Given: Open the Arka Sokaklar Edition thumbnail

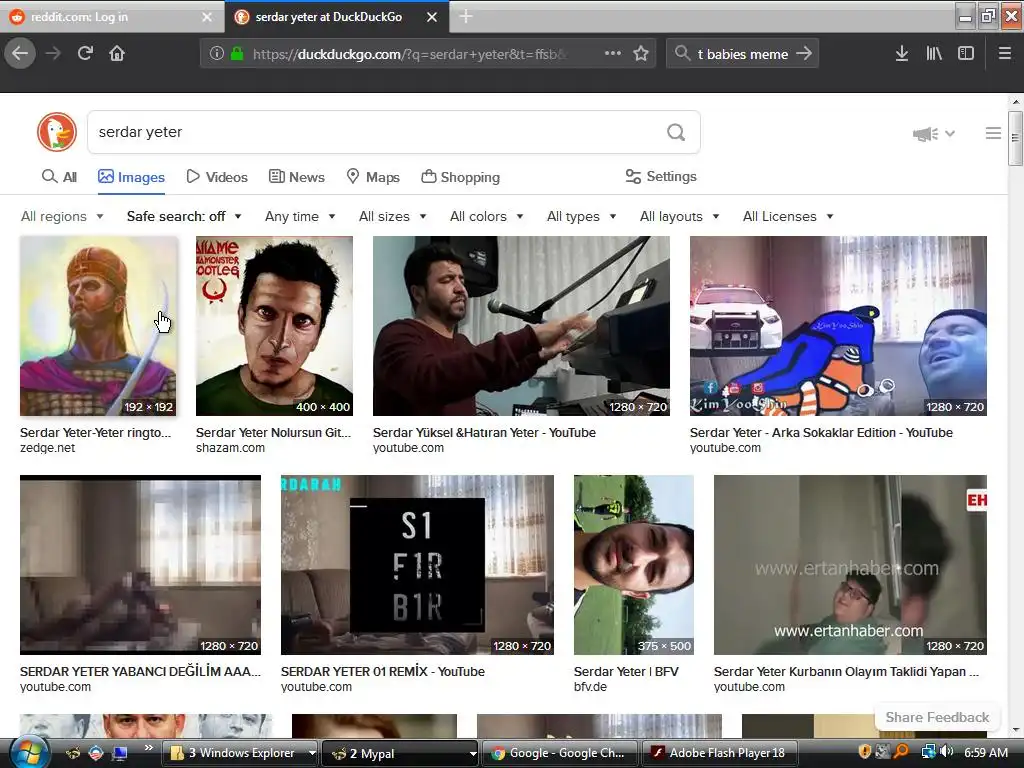Looking at the screenshot, I should (x=839, y=326).
